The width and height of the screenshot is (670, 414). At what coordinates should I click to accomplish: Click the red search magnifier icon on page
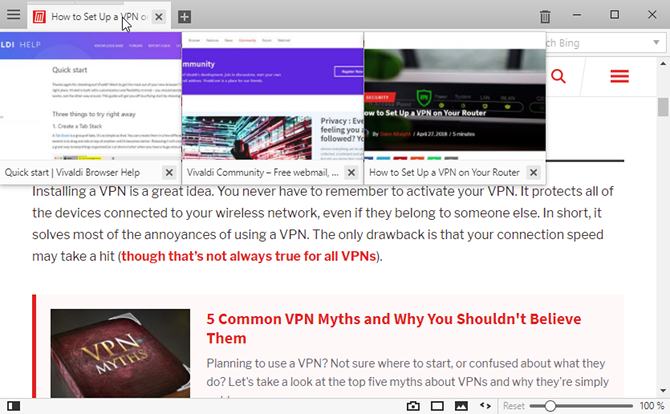tap(558, 76)
